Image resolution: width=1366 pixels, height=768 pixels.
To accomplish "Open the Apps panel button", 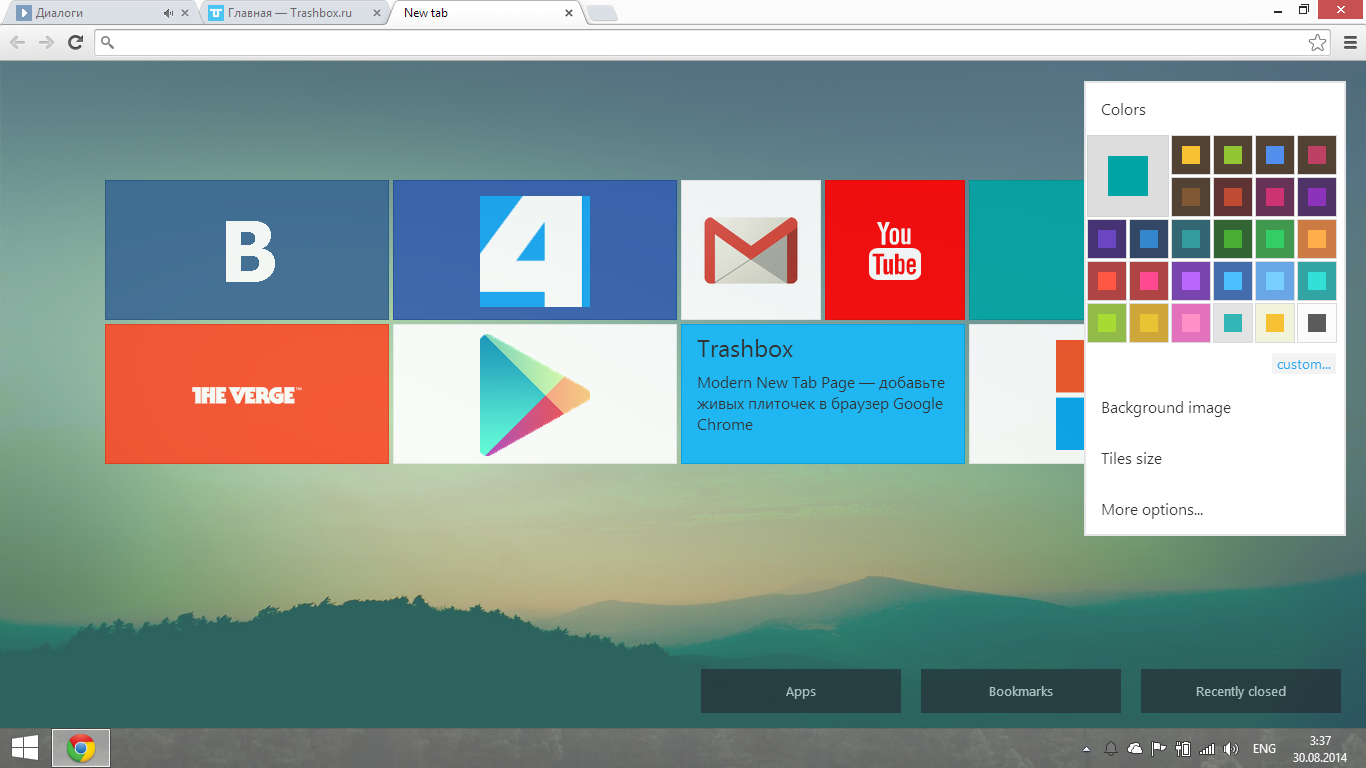I will pyautogui.click(x=801, y=691).
